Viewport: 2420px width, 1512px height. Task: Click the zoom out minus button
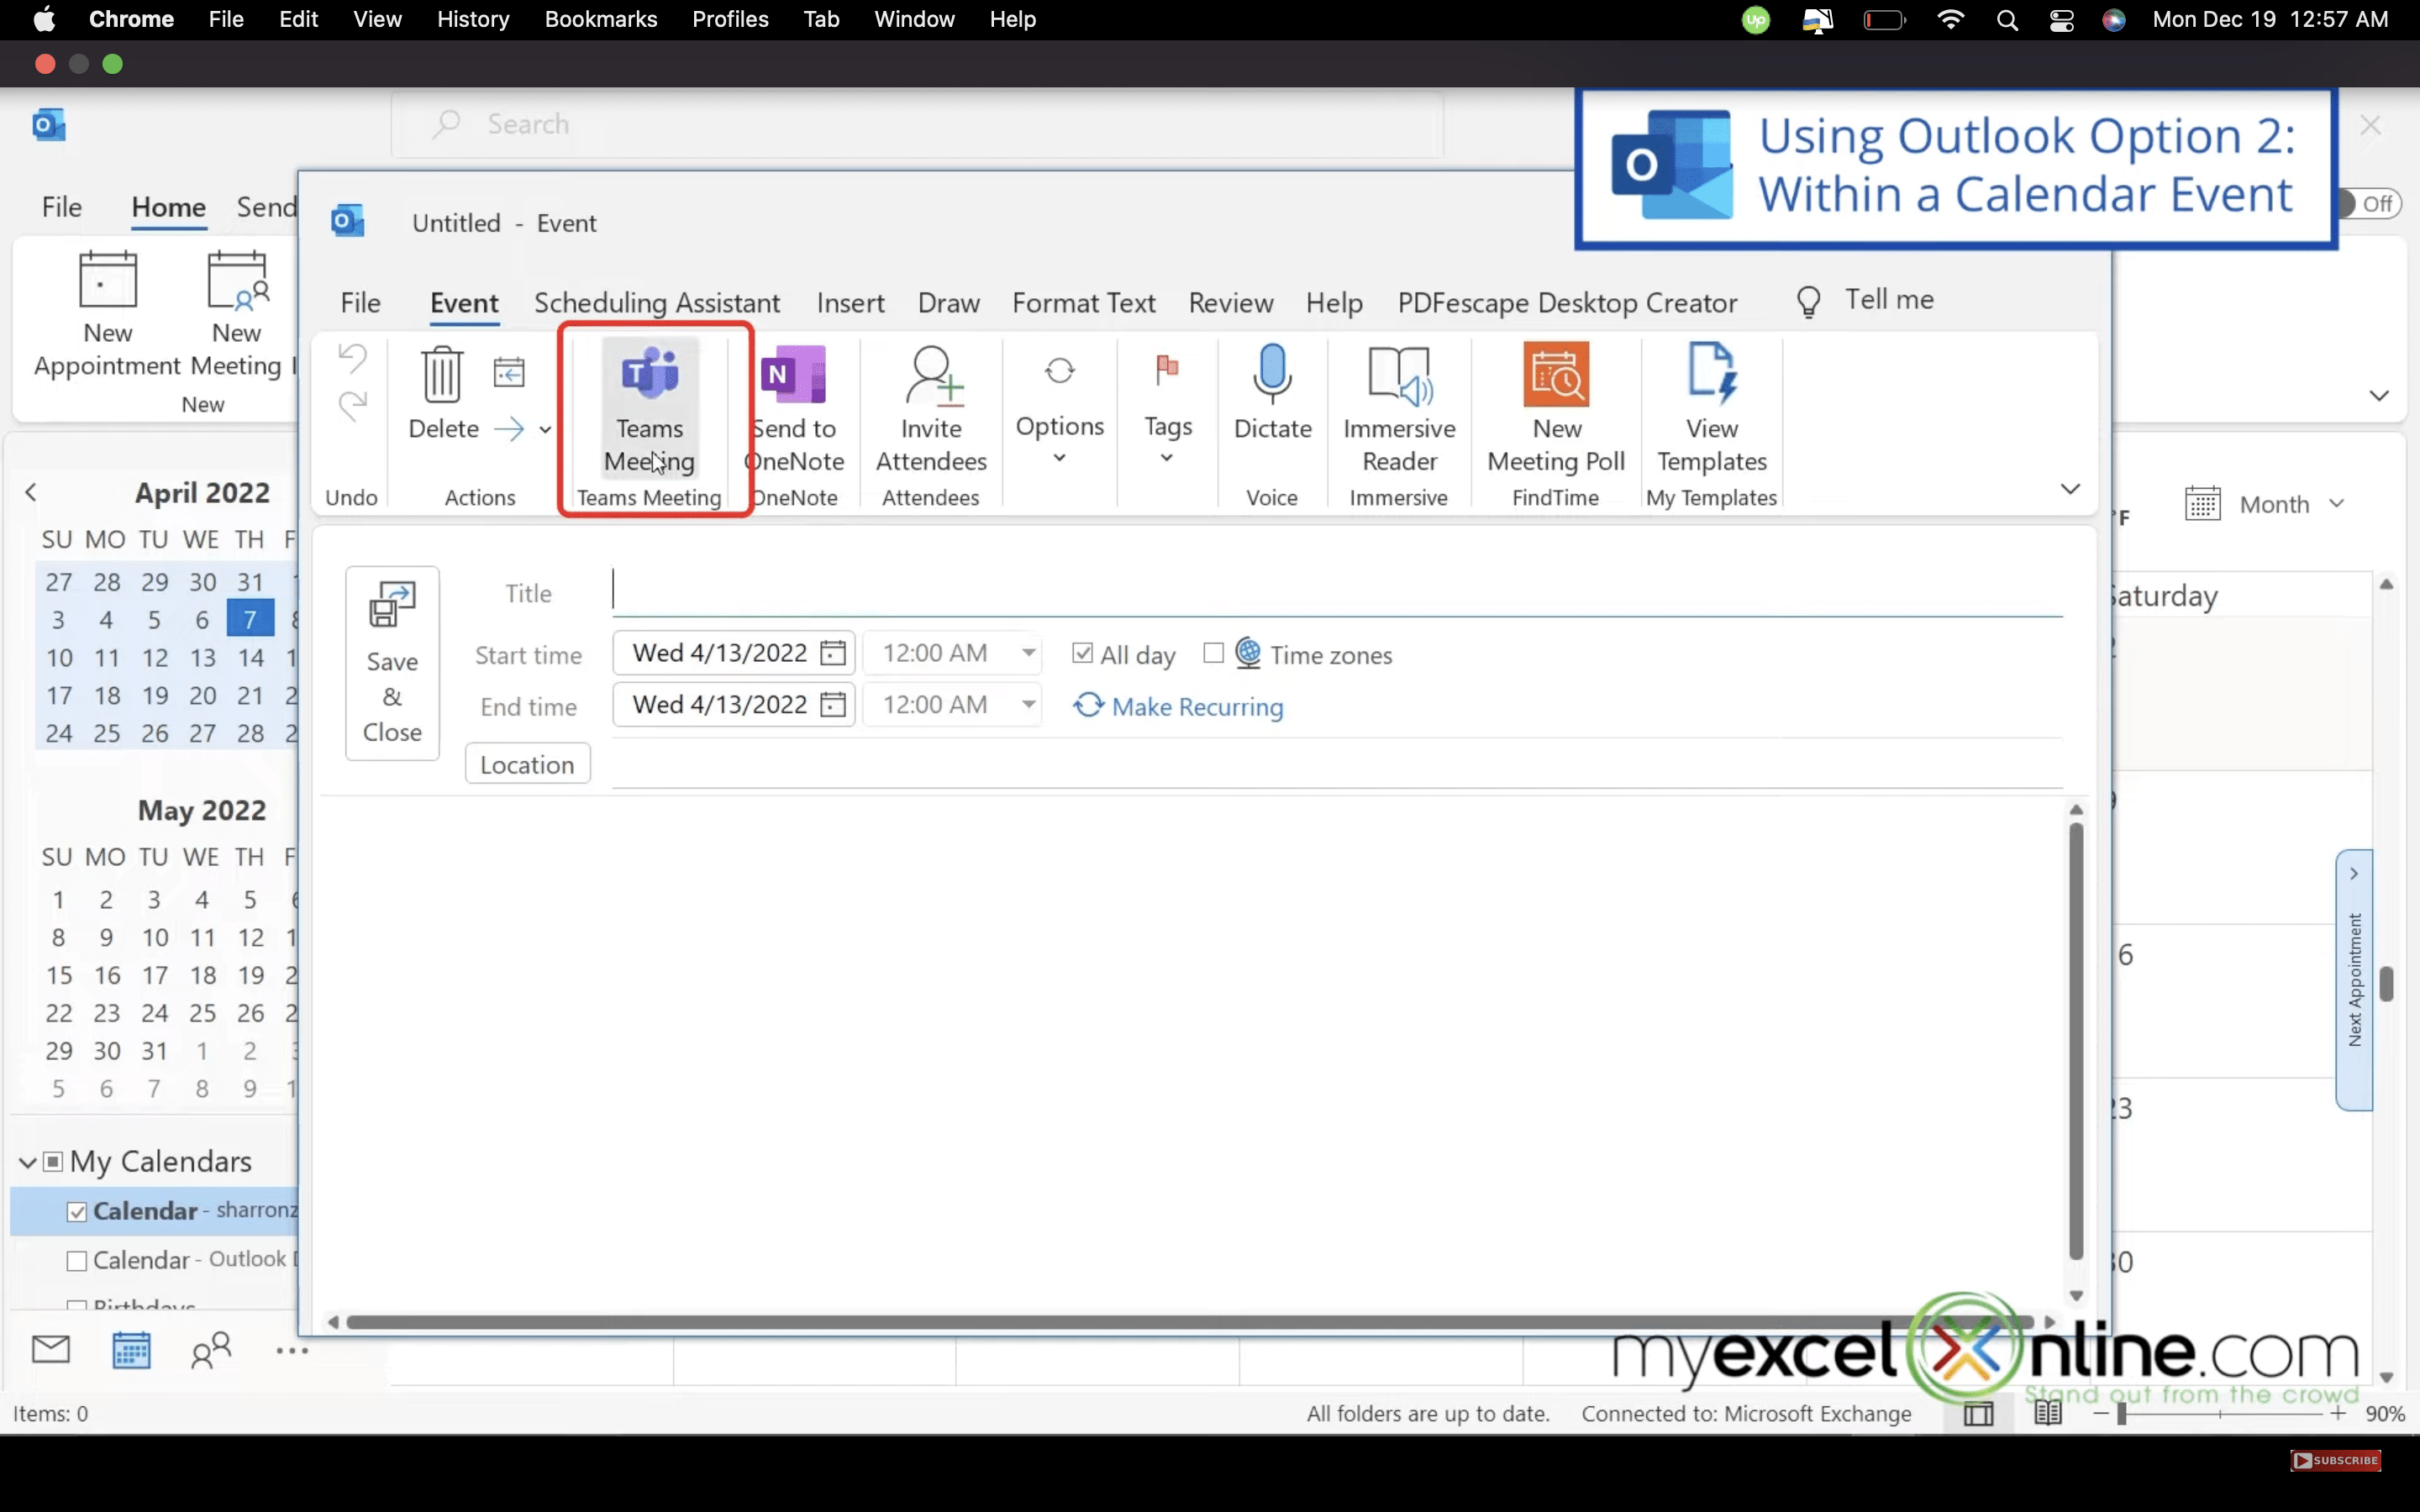click(x=2101, y=1413)
